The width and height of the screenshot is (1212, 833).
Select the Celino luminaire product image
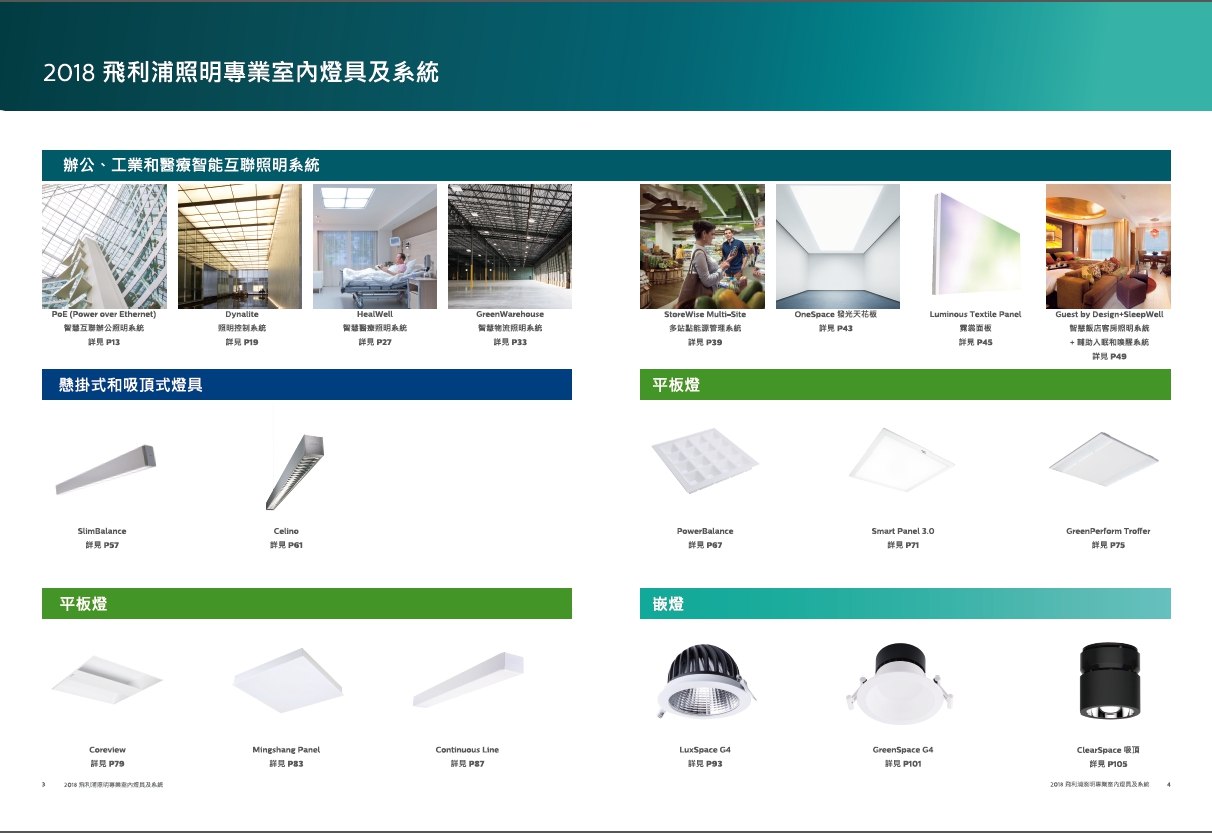tap(297, 471)
